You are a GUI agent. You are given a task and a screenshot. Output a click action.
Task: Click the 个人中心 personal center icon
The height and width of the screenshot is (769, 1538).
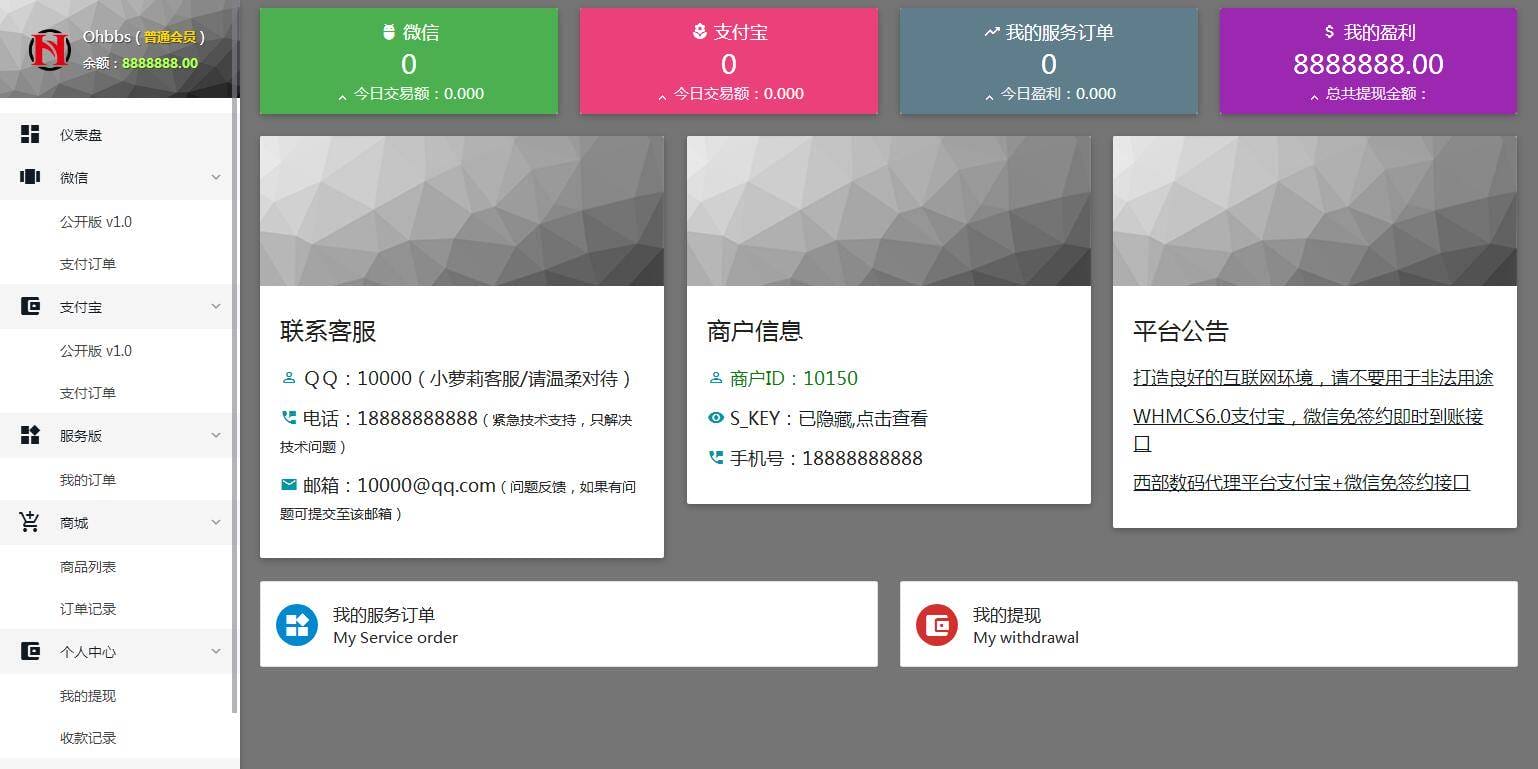(29, 651)
